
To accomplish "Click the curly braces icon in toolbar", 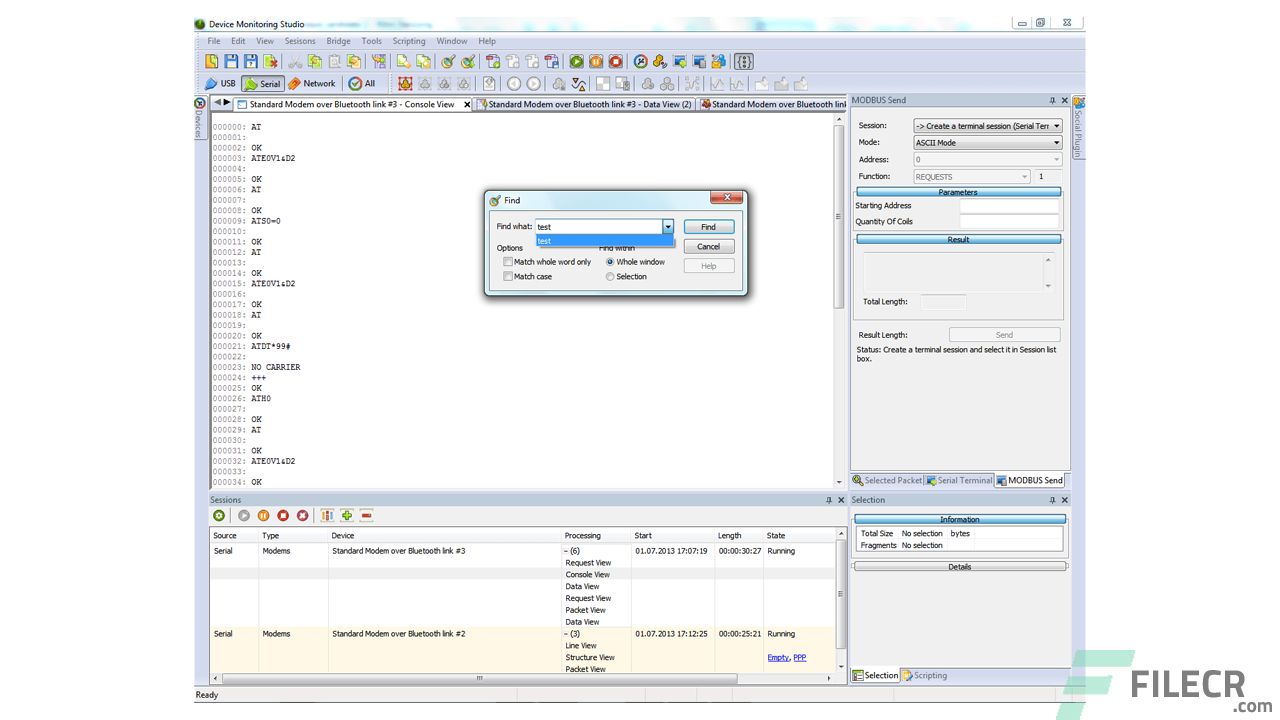I will [x=744, y=62].
